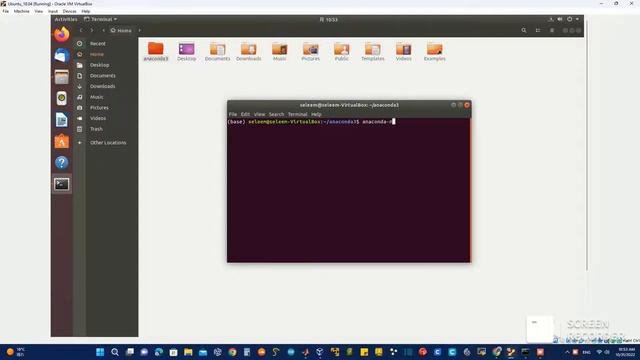640x360 pixels.
Task: Go back in Files navigation
Action: point(81,30)
